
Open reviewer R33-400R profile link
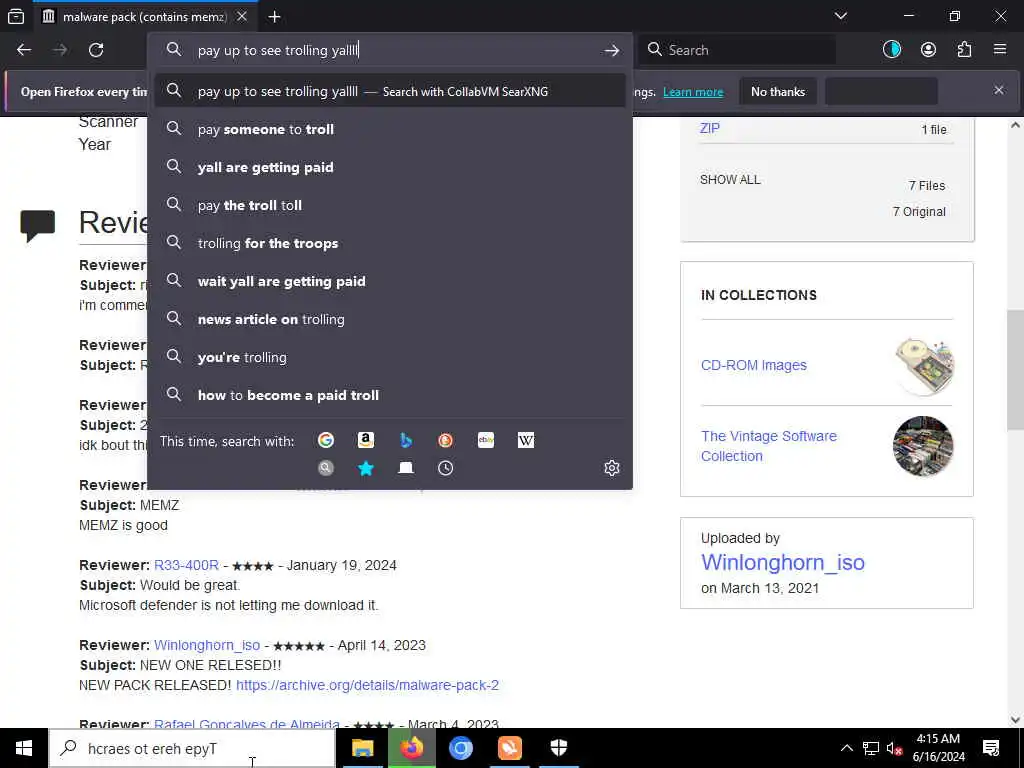(x=186, y=565)
